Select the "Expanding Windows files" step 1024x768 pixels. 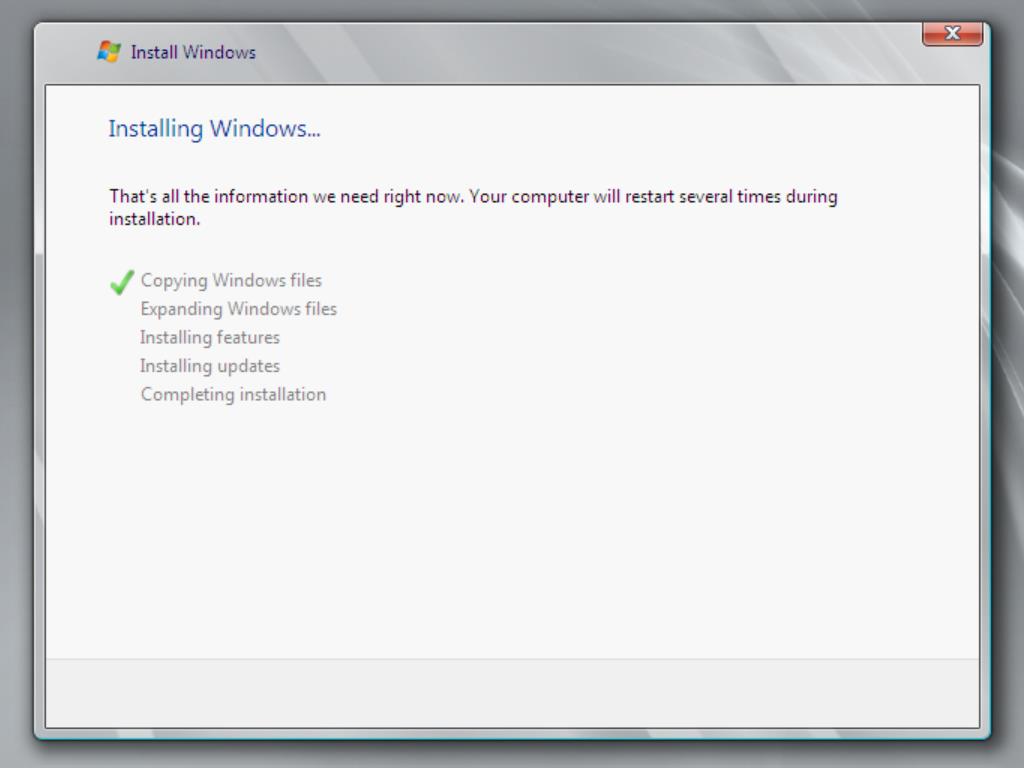[x=238, y=309]
